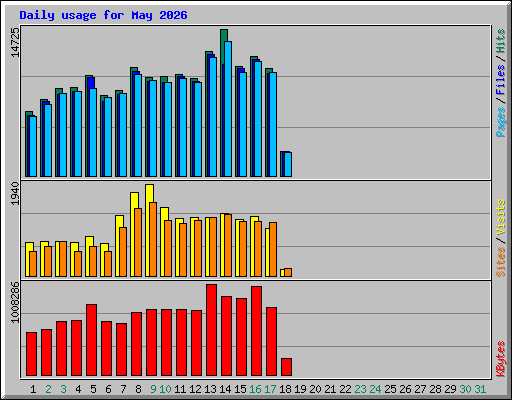The height and width of the screenshot is (400, 512).
Task: Click day 8 on the x-axis
Action: point(138,389)
